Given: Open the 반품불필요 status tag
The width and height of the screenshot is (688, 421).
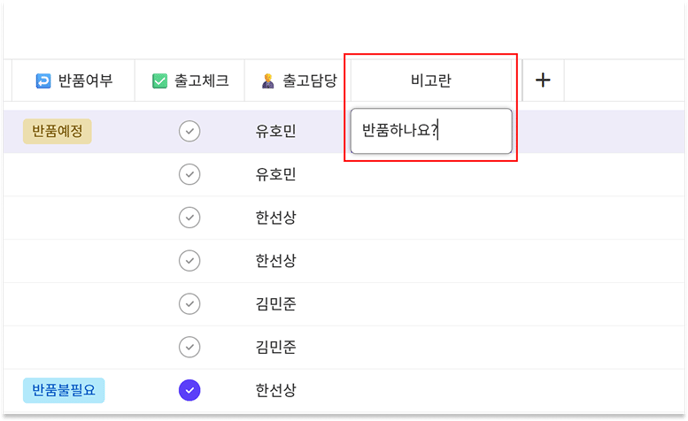Looking at the screenshot, I should point(64,390).
